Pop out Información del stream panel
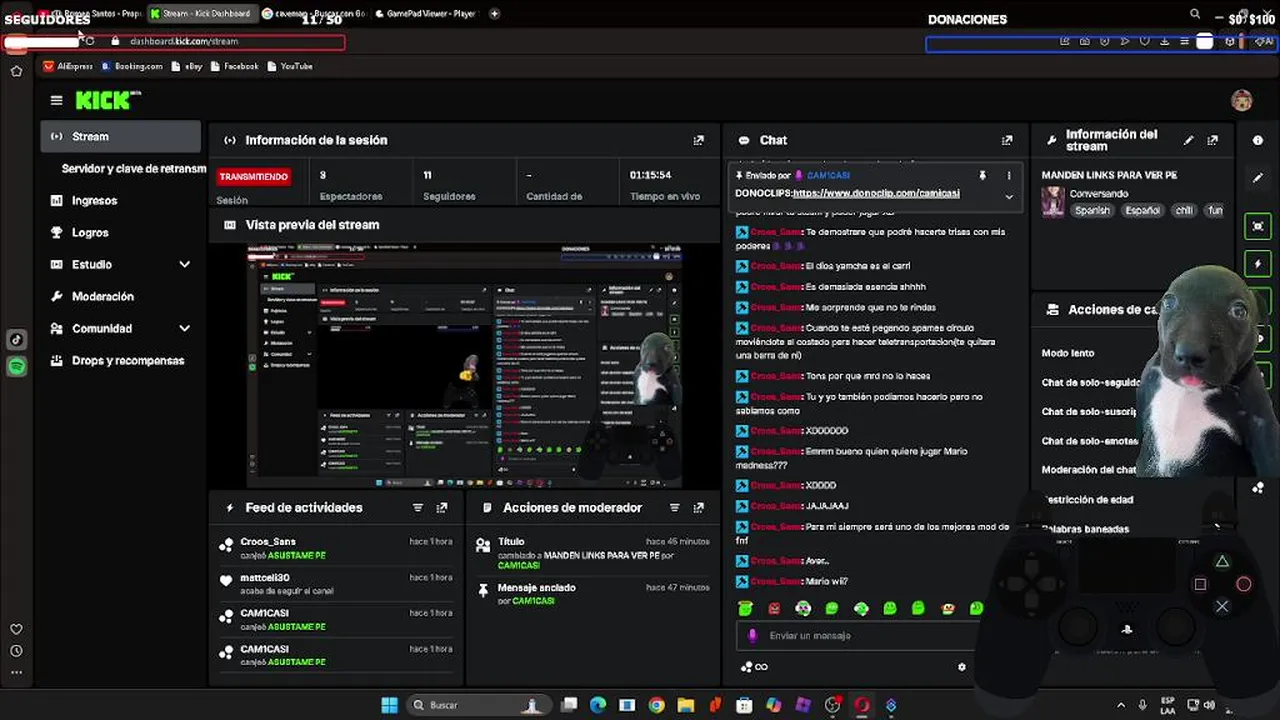1280x720 pixels. point(1212,140)
